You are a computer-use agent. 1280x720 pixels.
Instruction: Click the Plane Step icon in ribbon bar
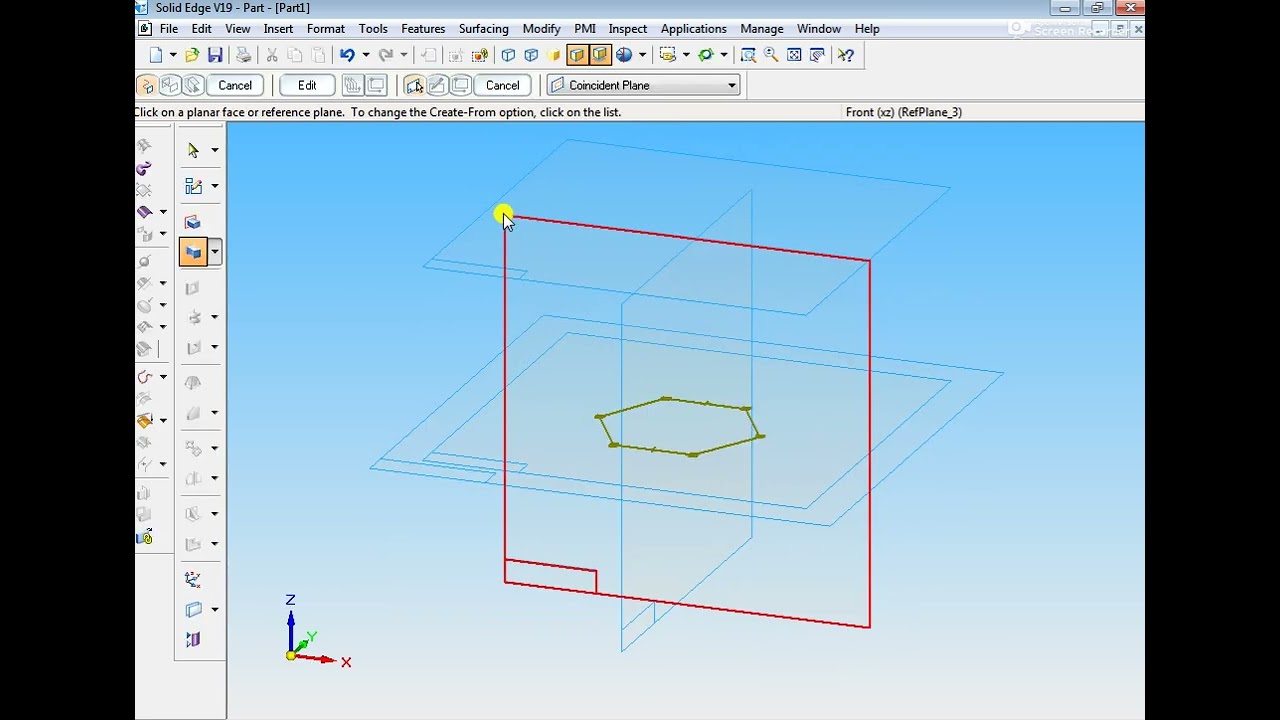tap(414, 85)
